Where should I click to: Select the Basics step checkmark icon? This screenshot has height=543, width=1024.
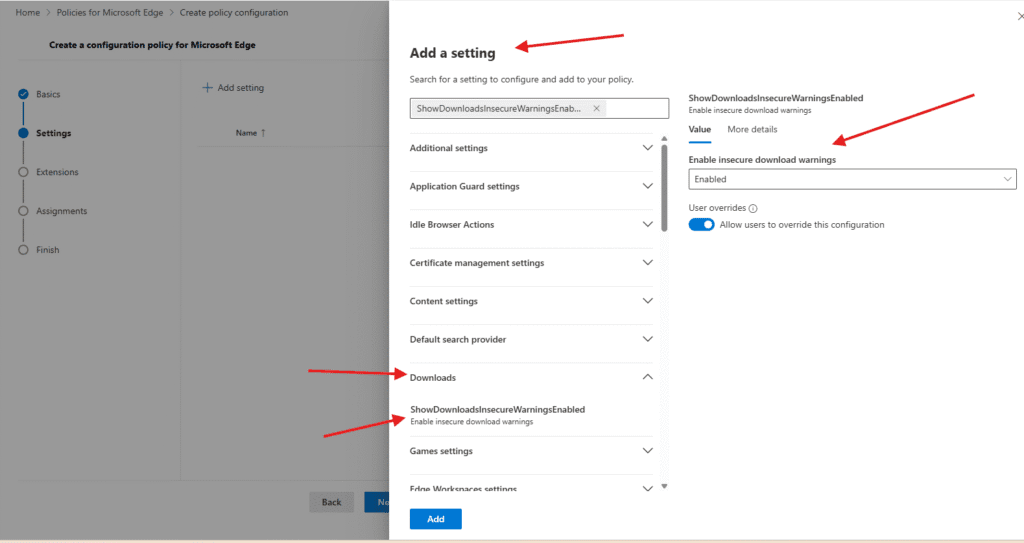pyautogui.click(x=23, y=94)
